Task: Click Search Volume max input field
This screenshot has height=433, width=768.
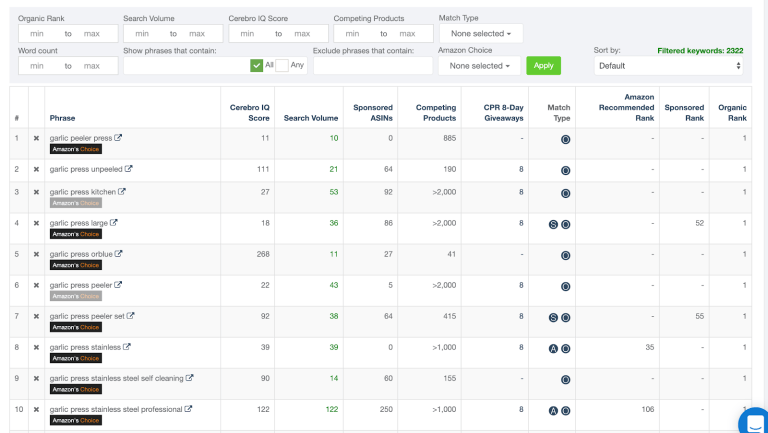Action: [x=198, y=33]
